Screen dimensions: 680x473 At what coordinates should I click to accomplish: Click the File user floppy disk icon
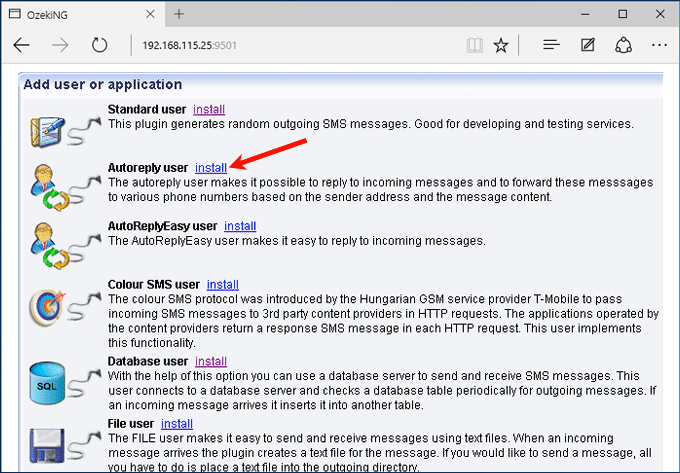coord(48,445)
